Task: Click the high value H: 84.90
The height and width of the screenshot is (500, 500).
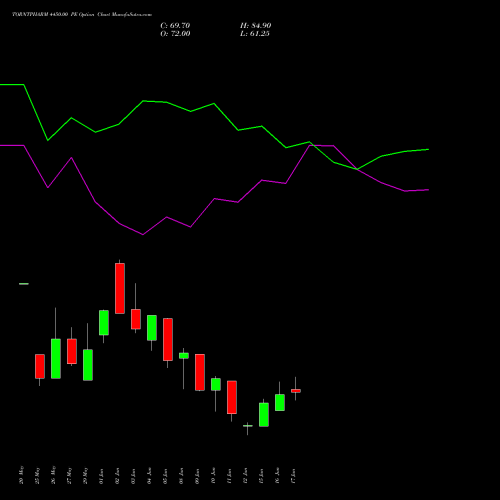Action: [255, 26]
